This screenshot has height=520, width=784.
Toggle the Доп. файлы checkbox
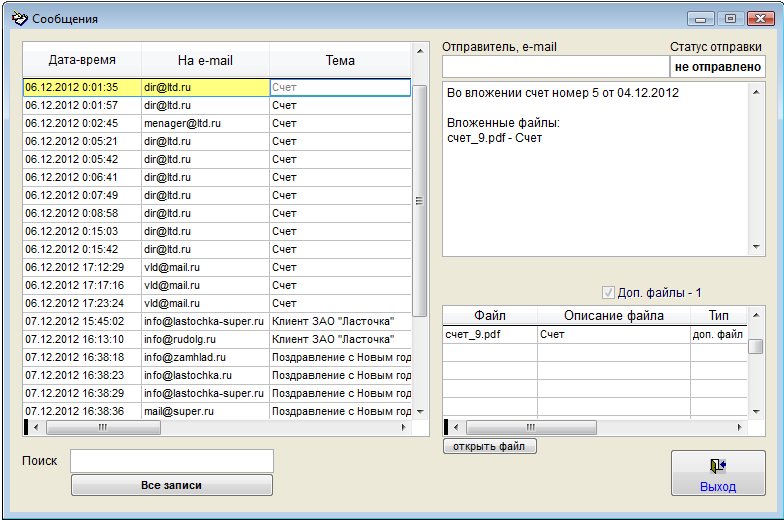point(608,293)
